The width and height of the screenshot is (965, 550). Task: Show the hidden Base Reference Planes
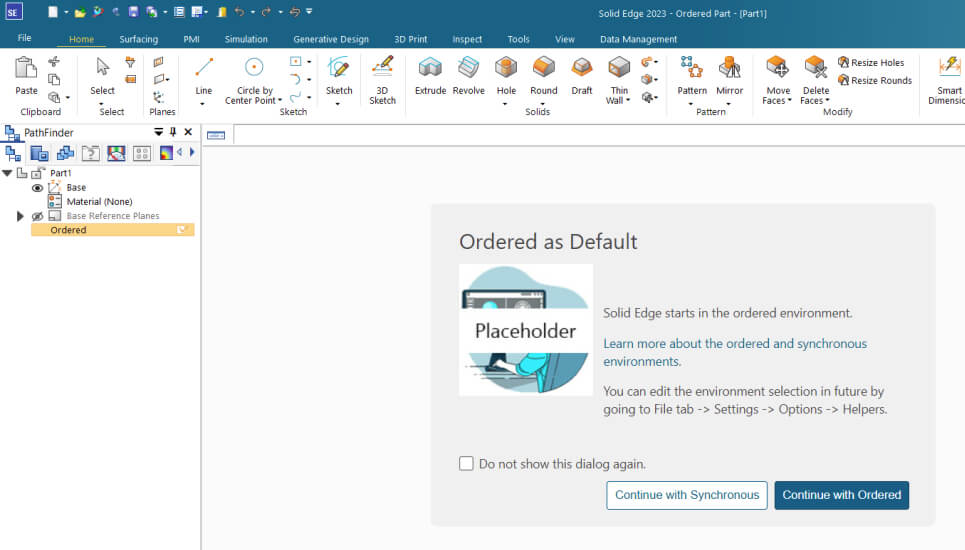tap(38, 216)
